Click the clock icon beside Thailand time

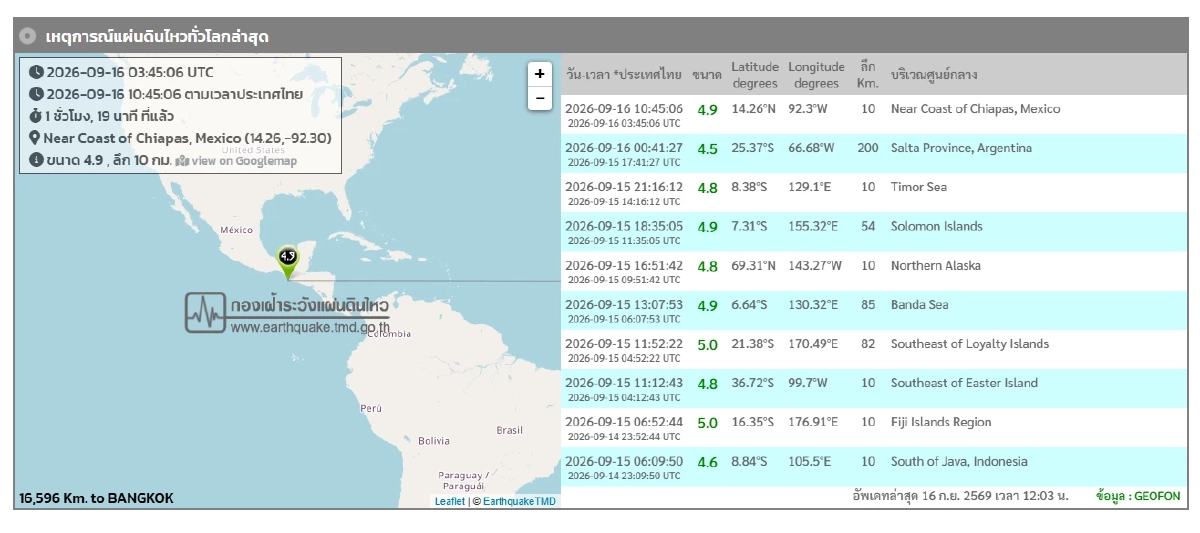[x=36, y=94]
